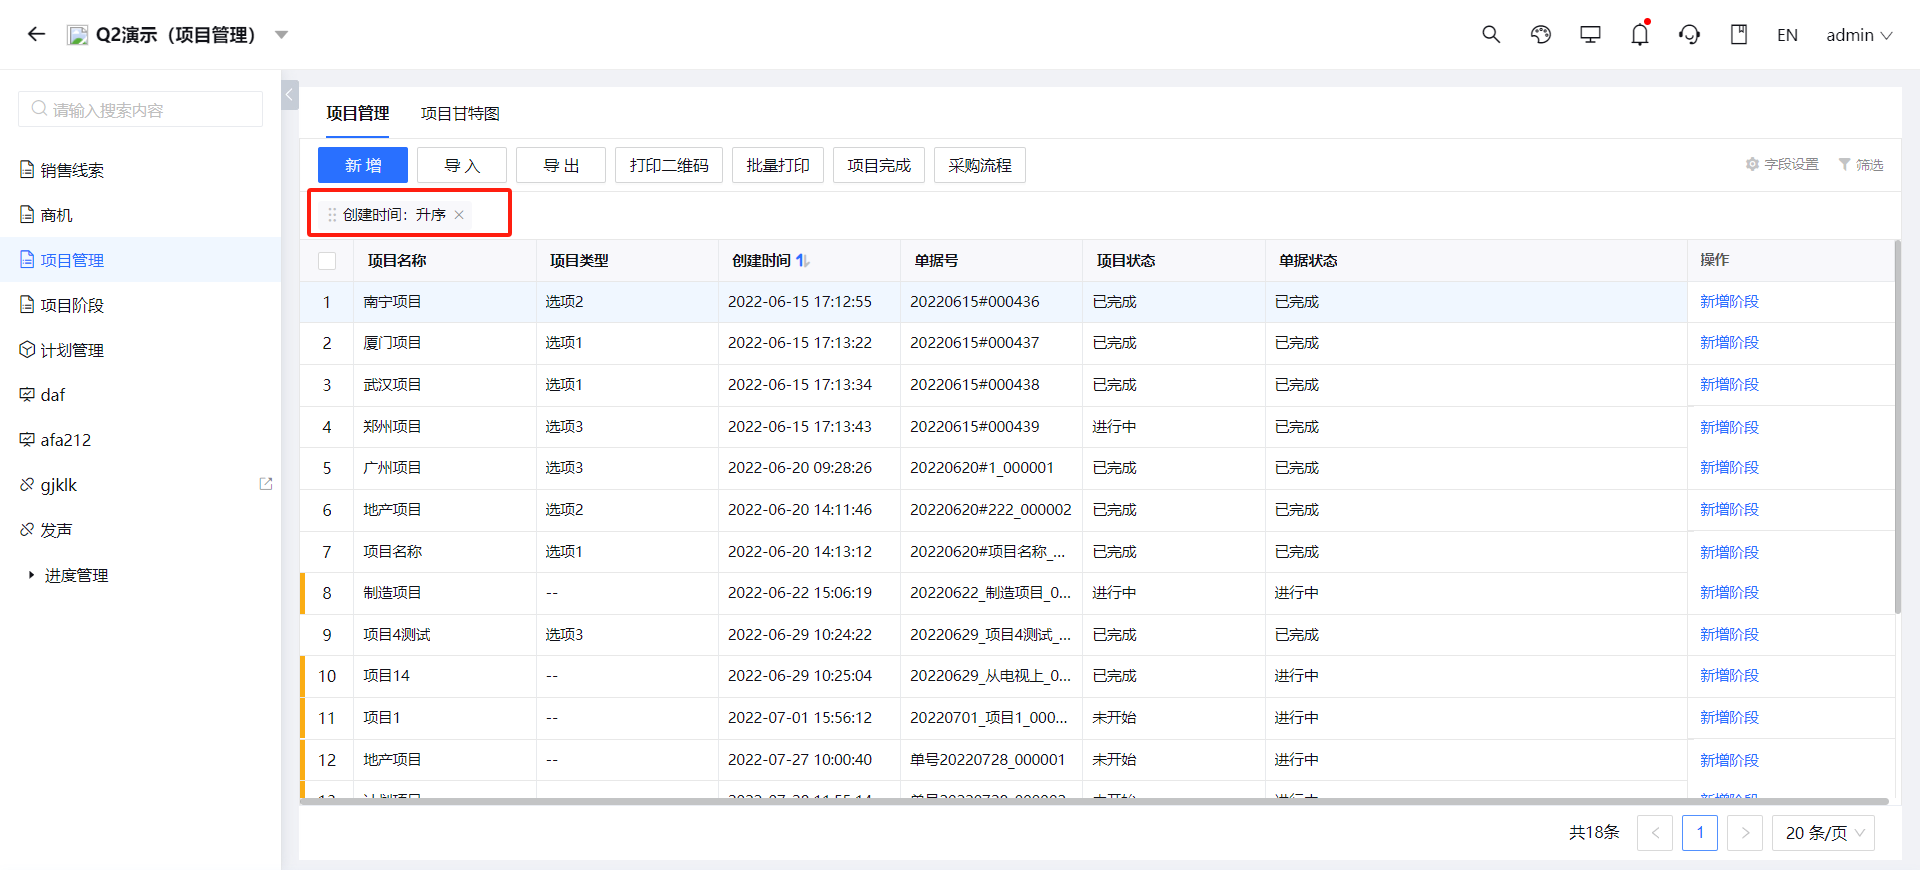The image size is (1920, 870).
Task: Collapse the sidebar with the side handle
Action: pos(289,96)
